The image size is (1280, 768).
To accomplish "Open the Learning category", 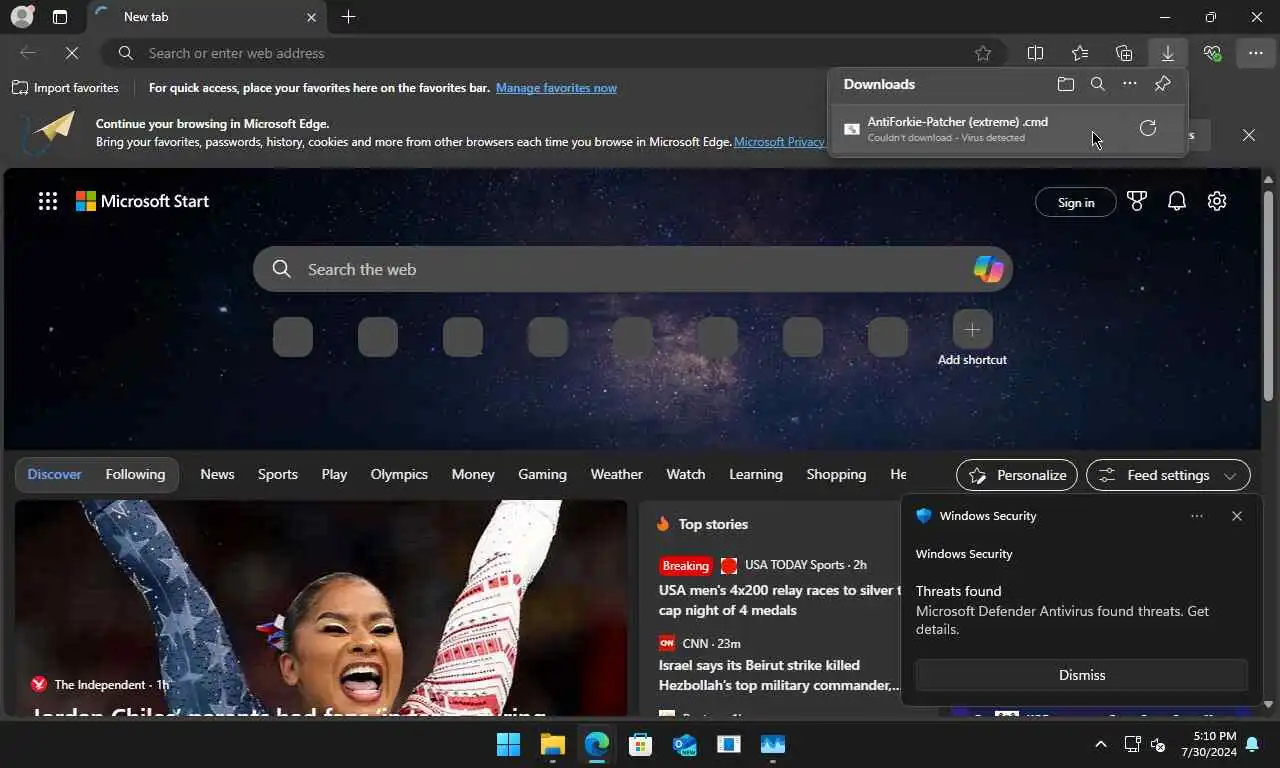I will click(756, 474).
